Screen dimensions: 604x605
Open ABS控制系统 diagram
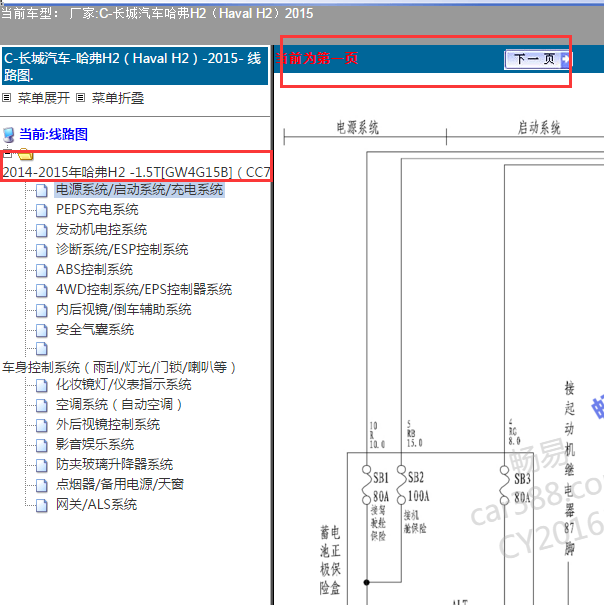94,270
